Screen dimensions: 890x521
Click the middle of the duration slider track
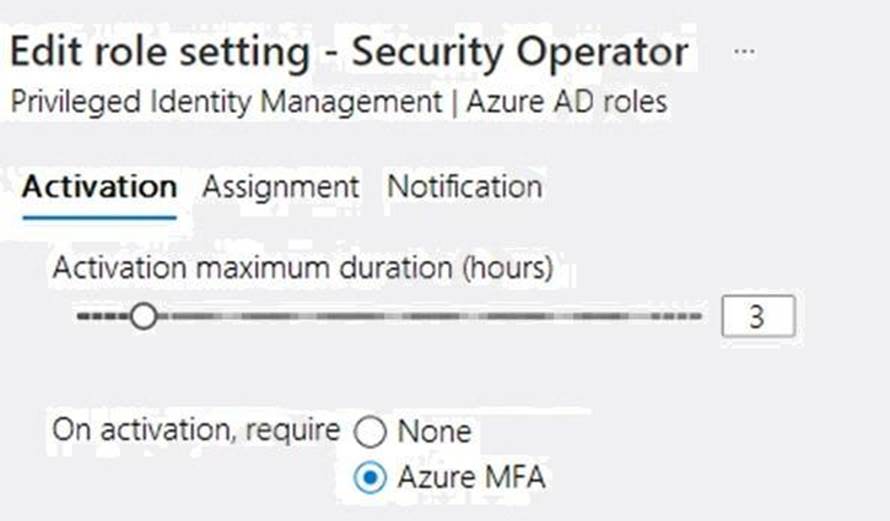(390, 317)
